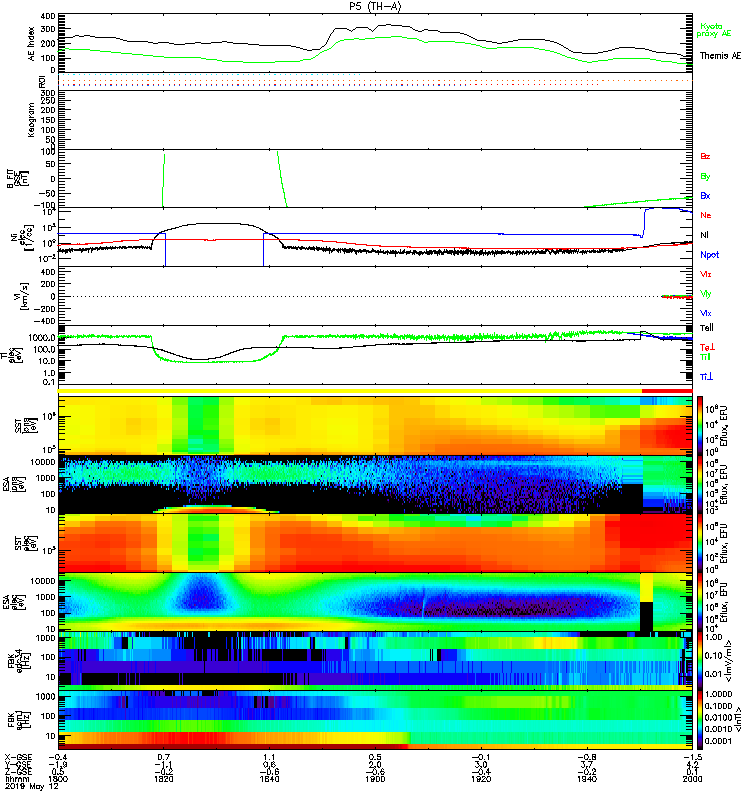Click the SST electrons Eflux color bar
Image resolution: width=750 pixels, height=800 pixels.
(x=699, y=543)
